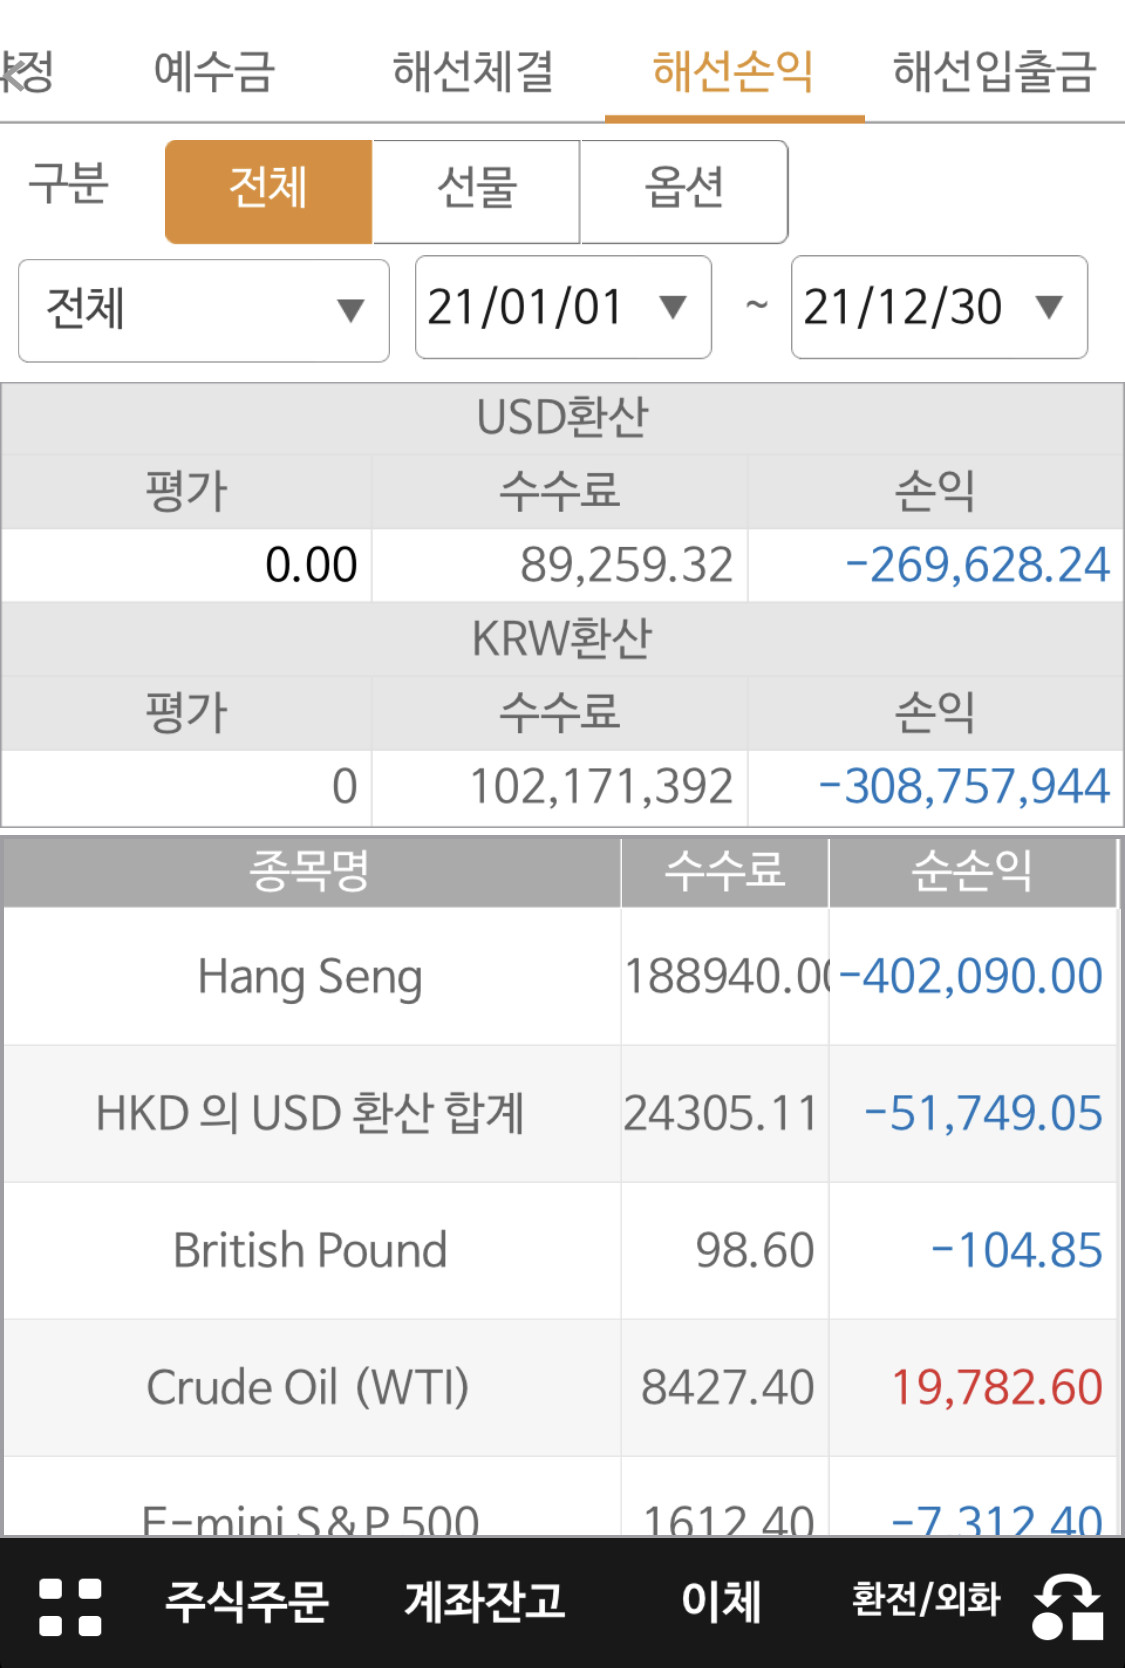Switch to the 예수금 tab
The image size is (1125, 1668).
(214, 72)
